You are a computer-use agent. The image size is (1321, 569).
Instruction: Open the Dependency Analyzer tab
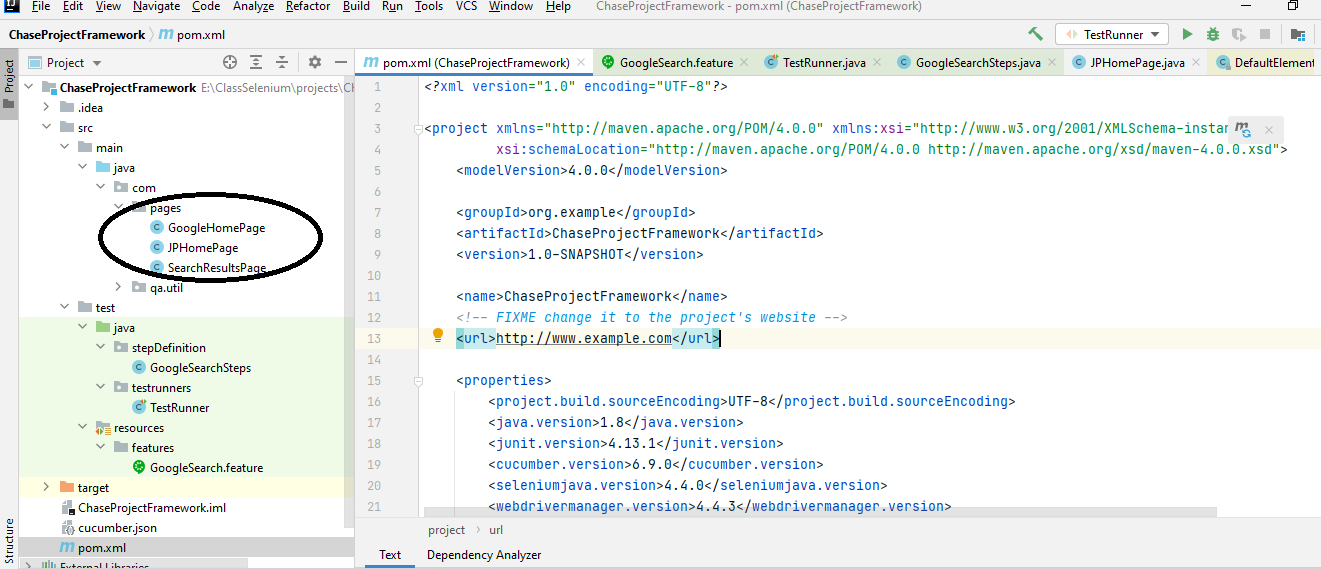[484, 555]
